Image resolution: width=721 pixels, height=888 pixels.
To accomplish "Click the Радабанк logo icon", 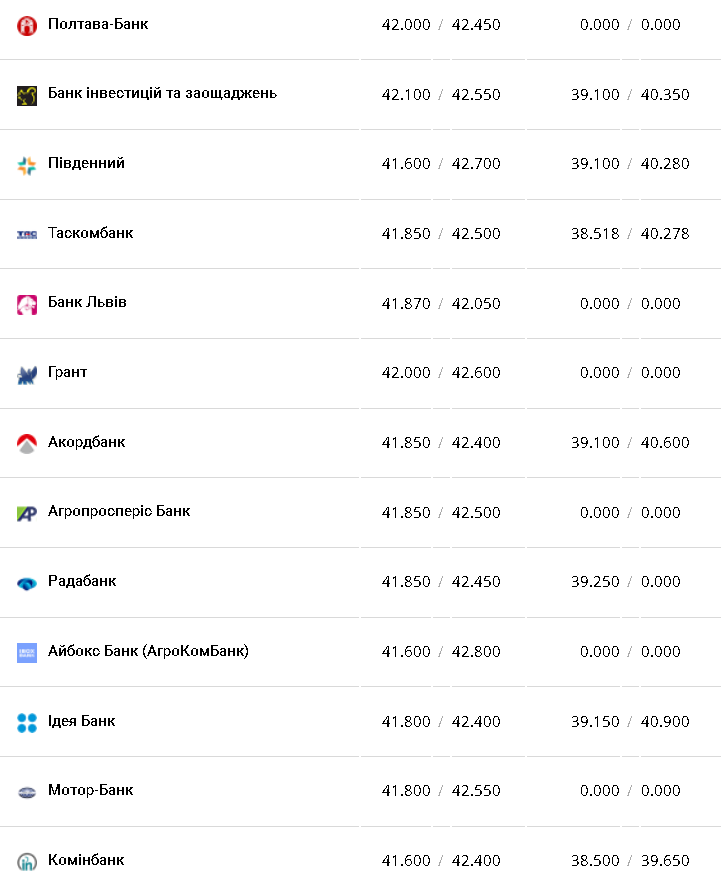I will (27, 583).
